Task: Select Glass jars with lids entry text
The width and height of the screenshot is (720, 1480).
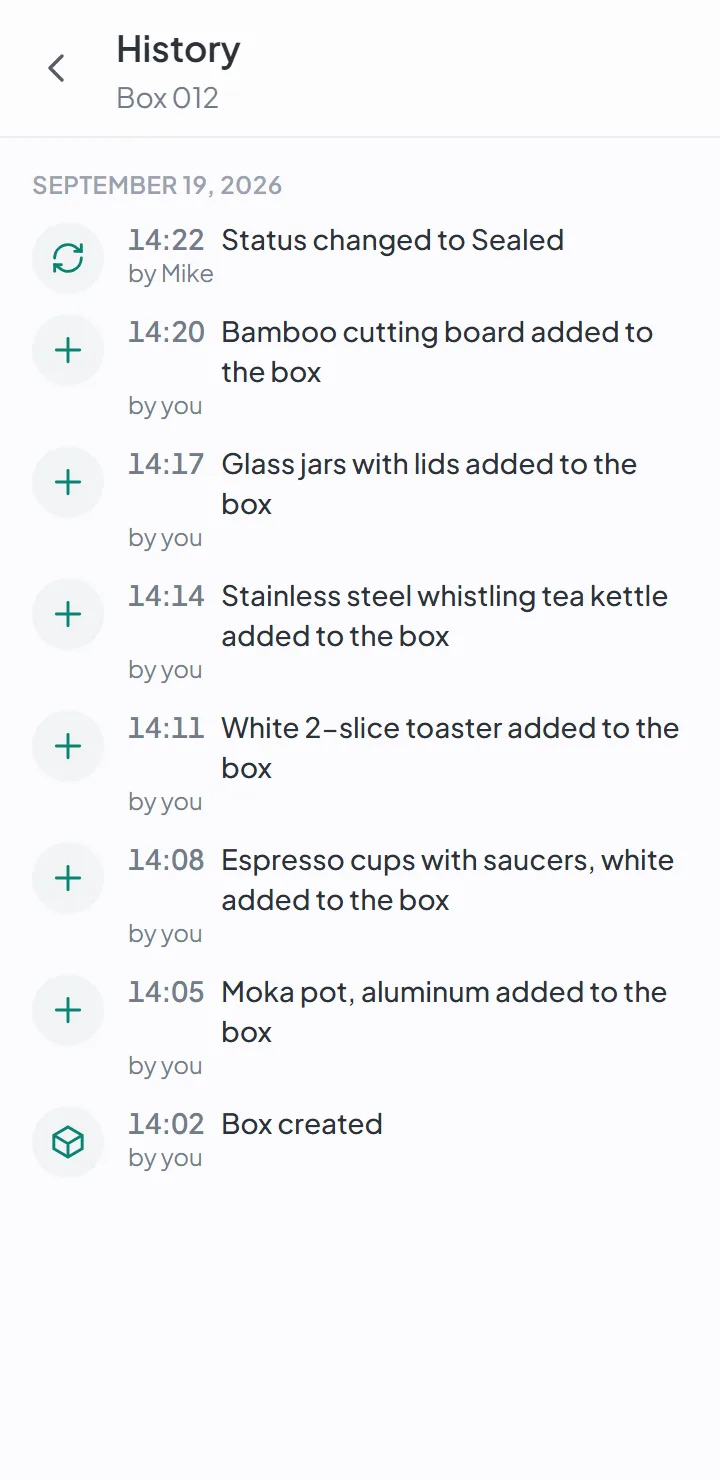Action: [x=429, y=484]
